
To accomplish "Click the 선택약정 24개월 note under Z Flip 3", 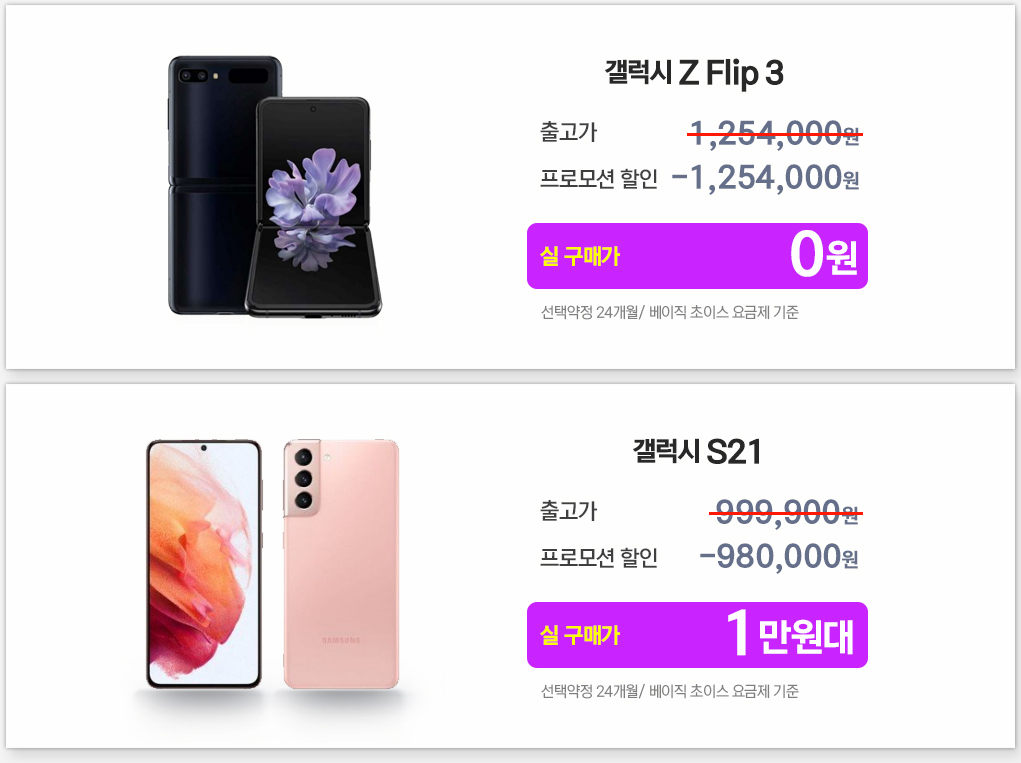I will (x=669, y=312).
